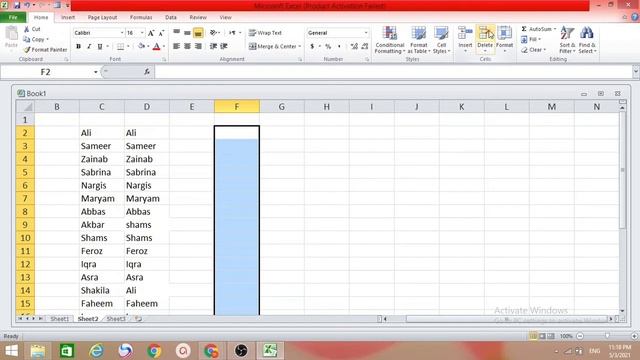The height and width of the screenshot is (360, 640).
Task: Click the Orientation text angle icon
Action: tap(213, 33)
